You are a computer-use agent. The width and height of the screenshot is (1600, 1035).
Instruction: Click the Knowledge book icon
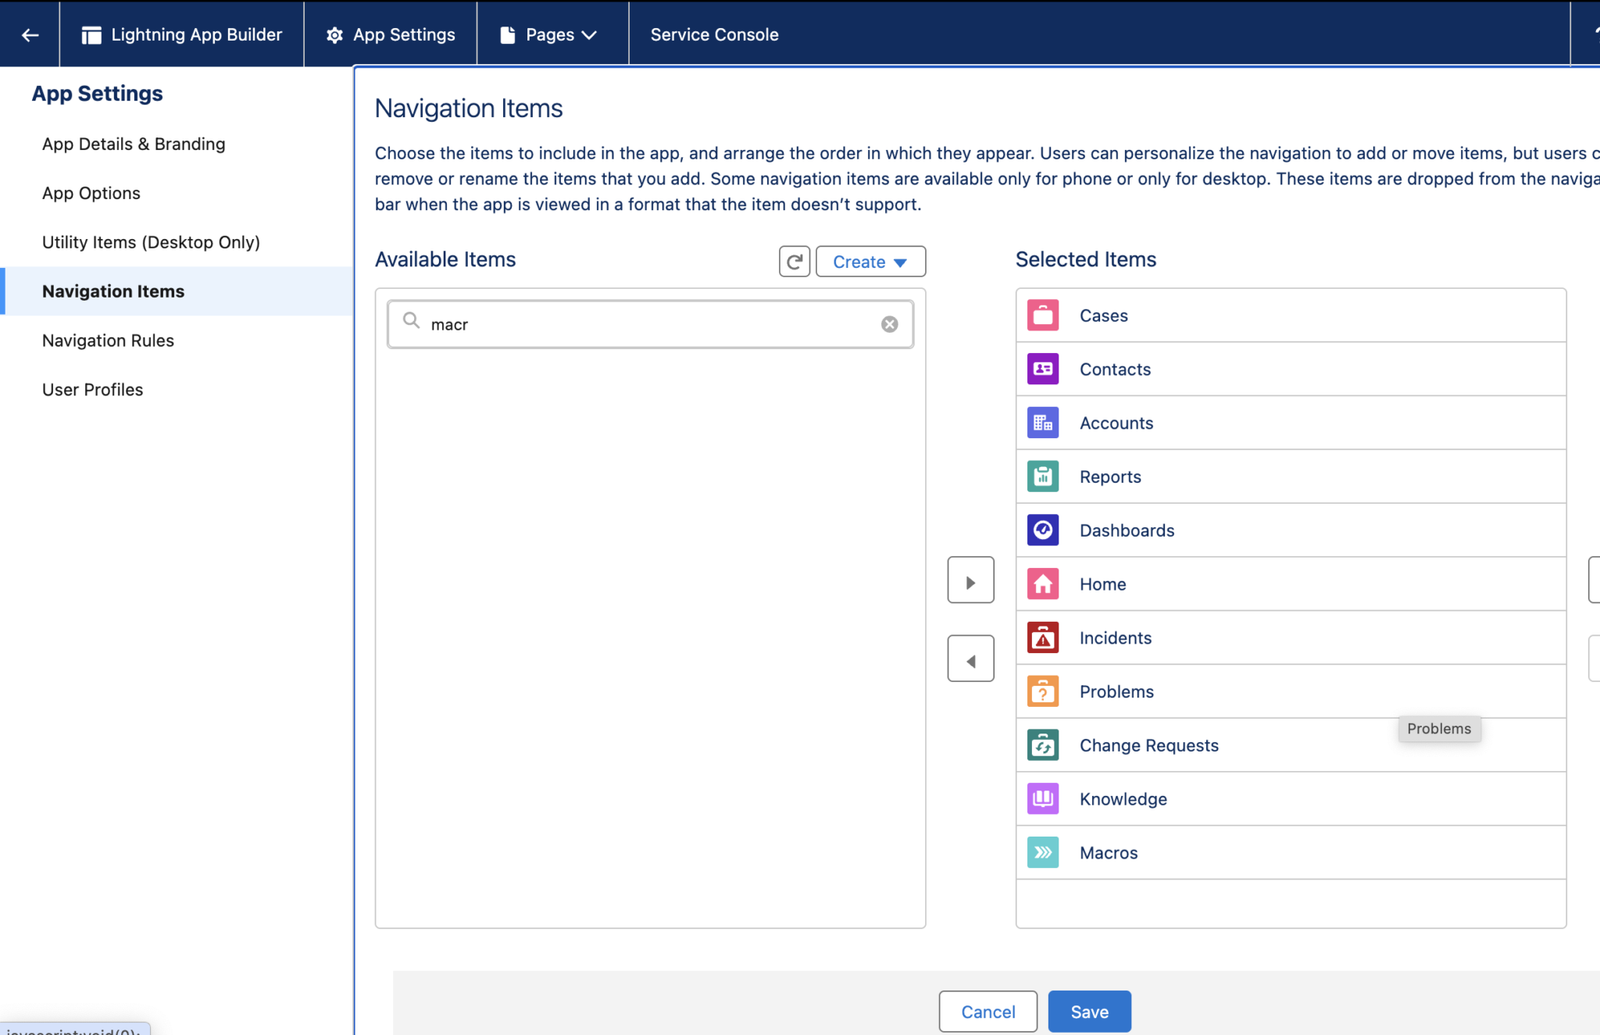1042,798
